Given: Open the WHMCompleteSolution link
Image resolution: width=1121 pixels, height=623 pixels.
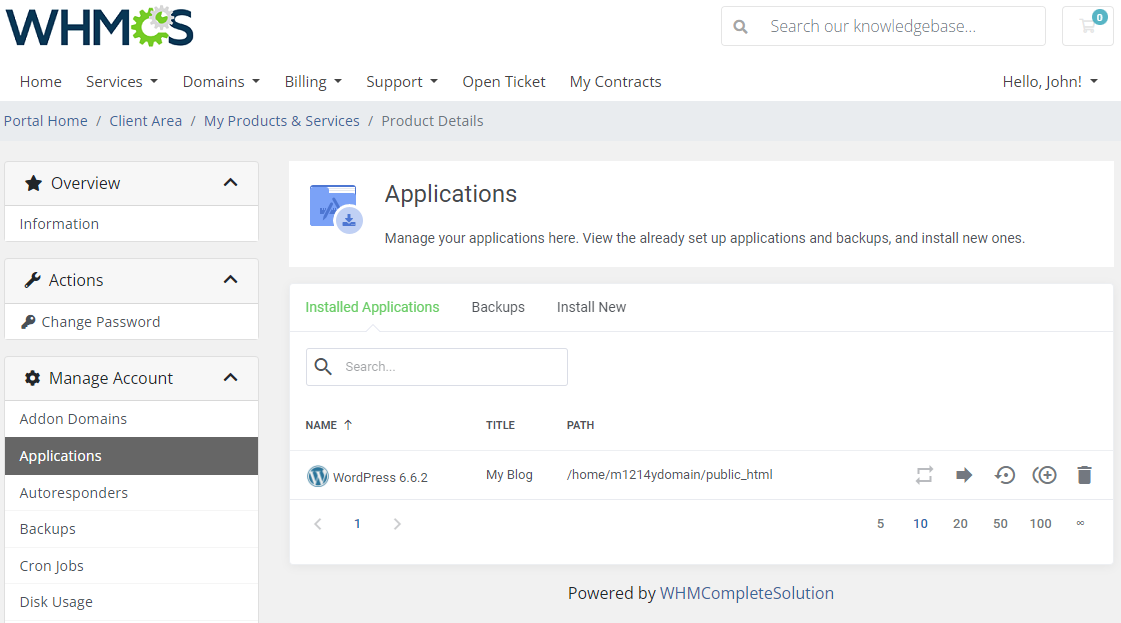Looking at the screenshot, I should (746, 593).
